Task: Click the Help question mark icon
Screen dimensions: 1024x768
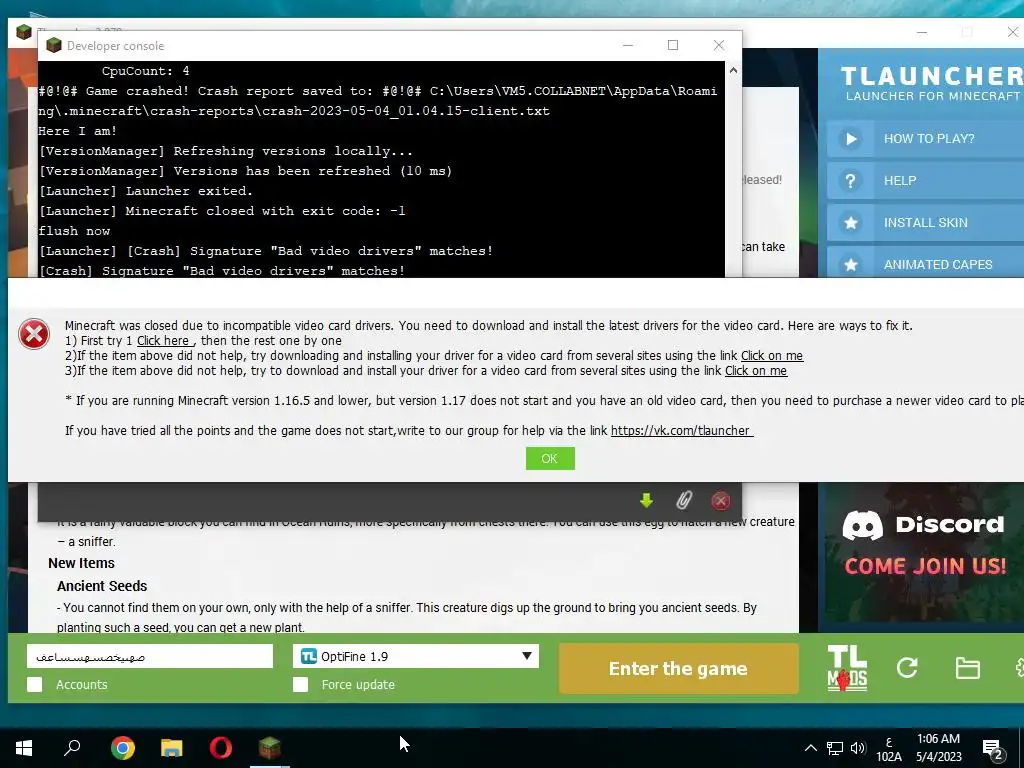Action: point(850,181)
